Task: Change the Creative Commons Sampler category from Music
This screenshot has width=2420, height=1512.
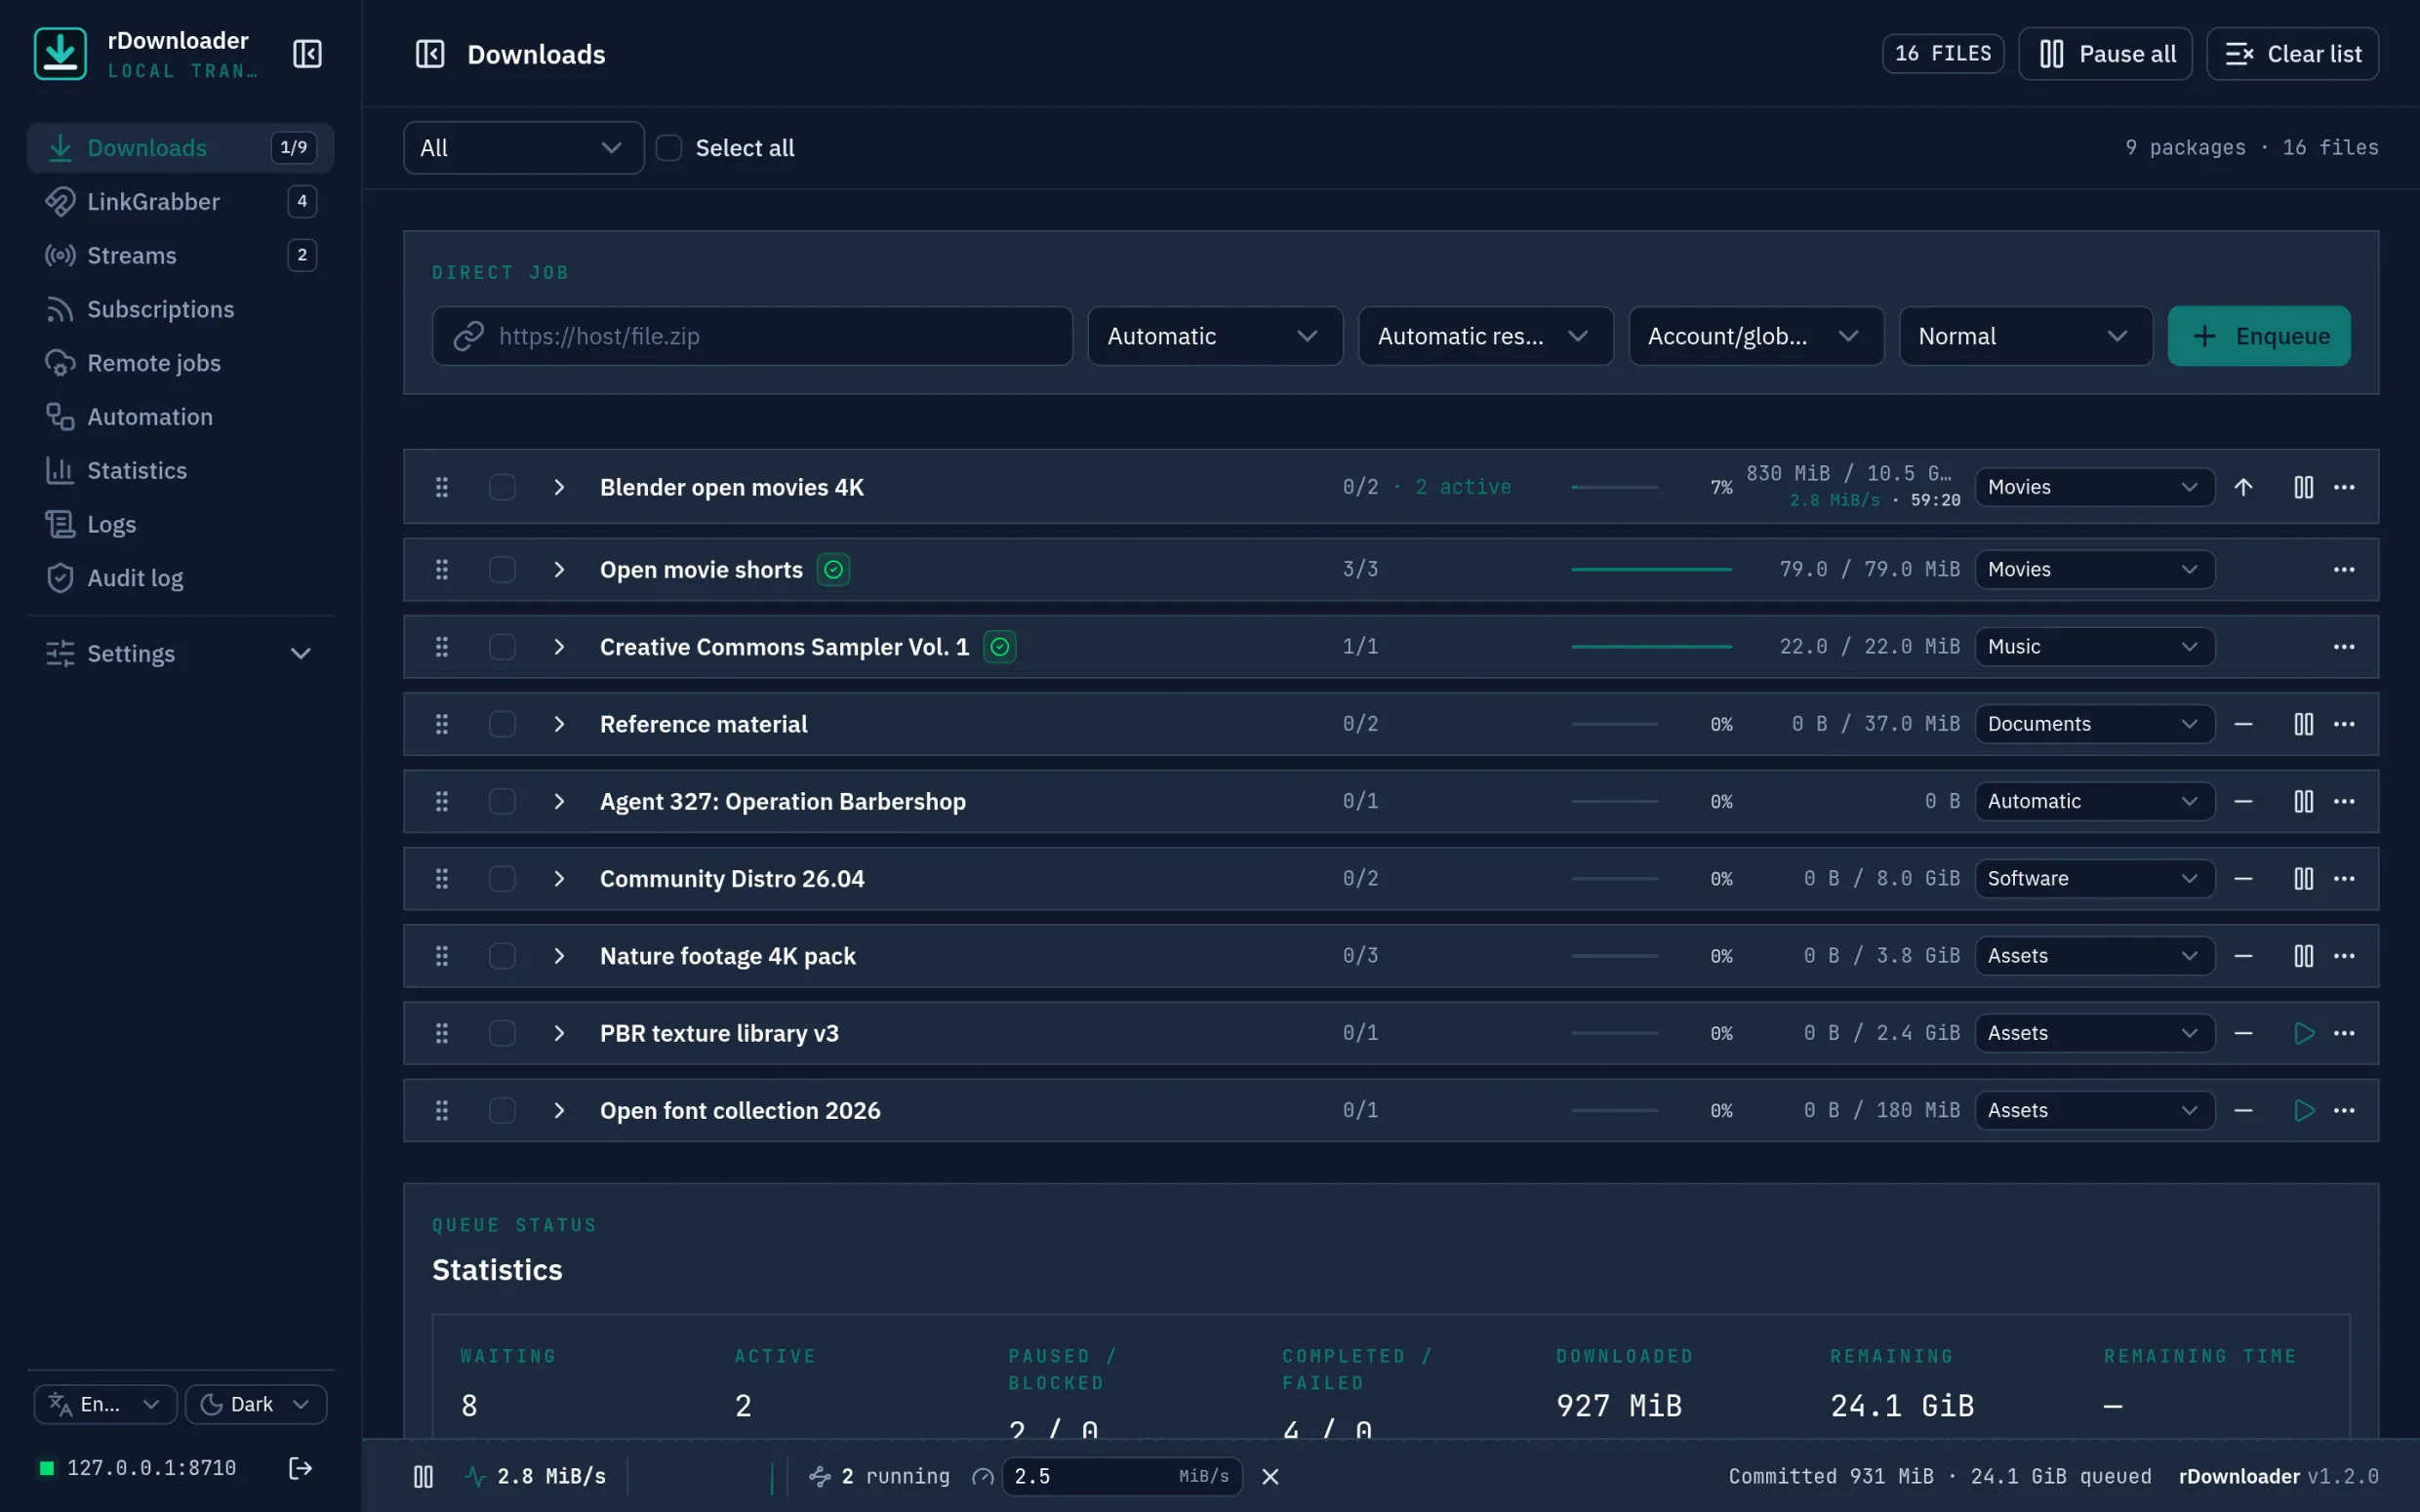Action: pos(2094,647)
